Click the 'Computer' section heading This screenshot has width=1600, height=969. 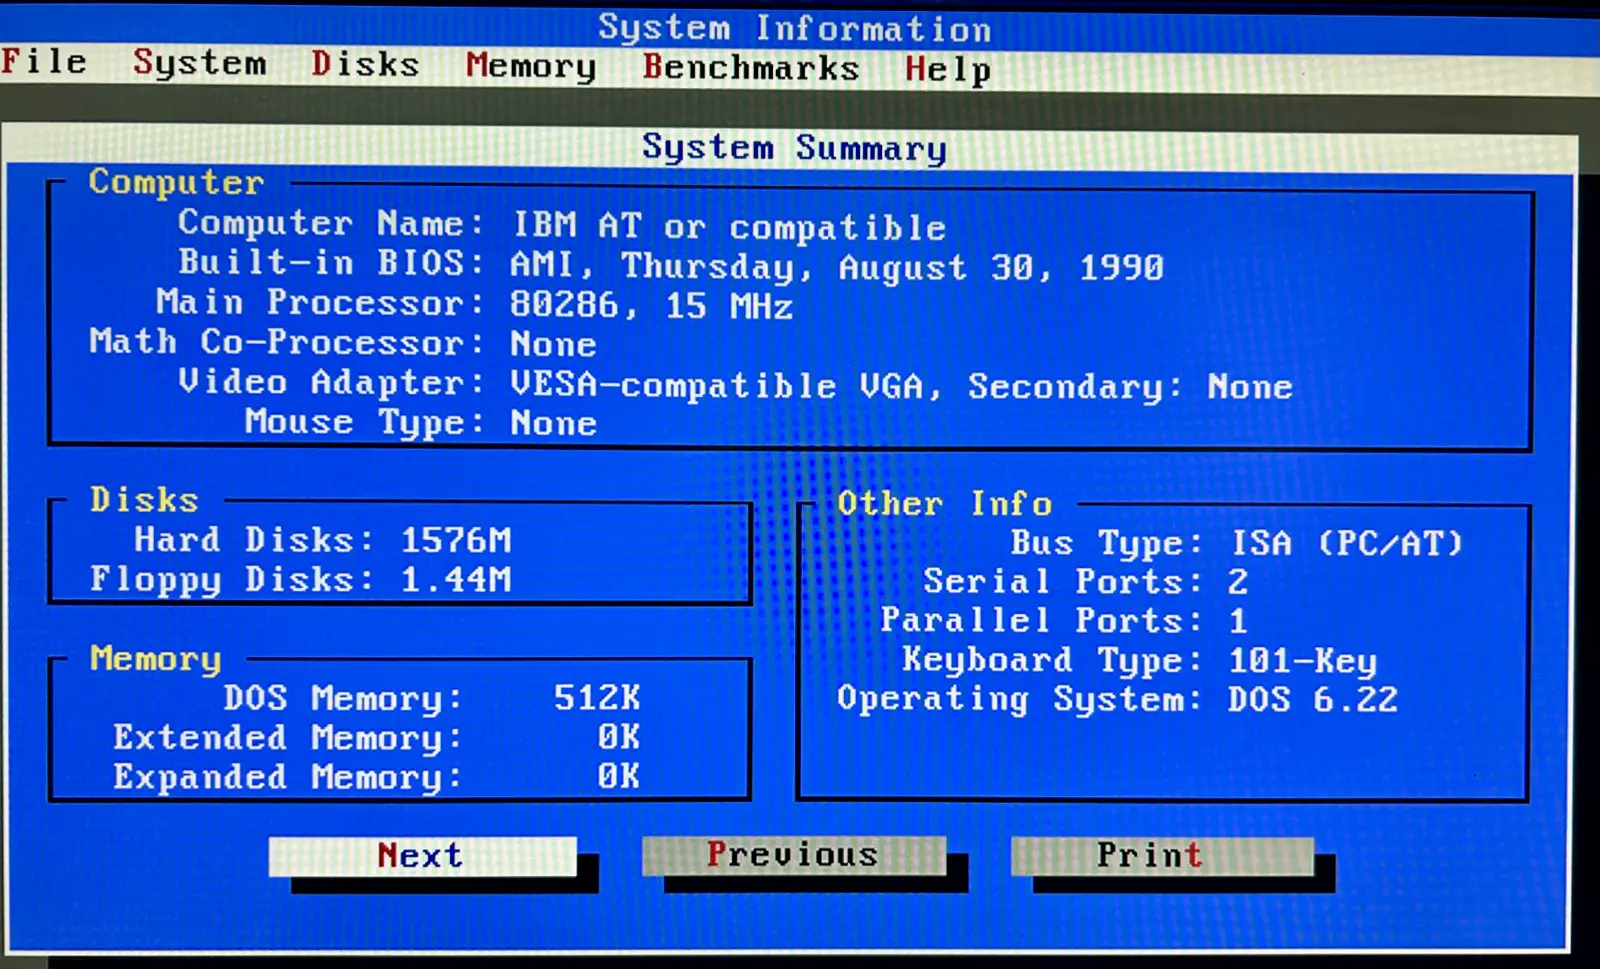click(176, 182)
